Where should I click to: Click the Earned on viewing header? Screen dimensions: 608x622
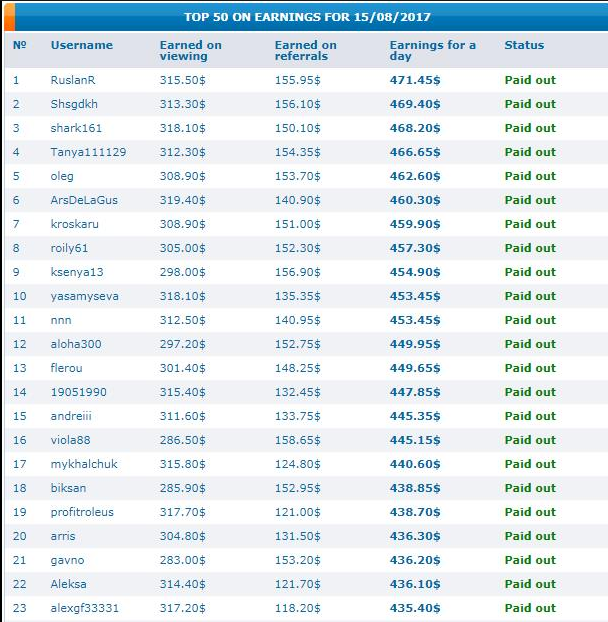tap(191, 51)
